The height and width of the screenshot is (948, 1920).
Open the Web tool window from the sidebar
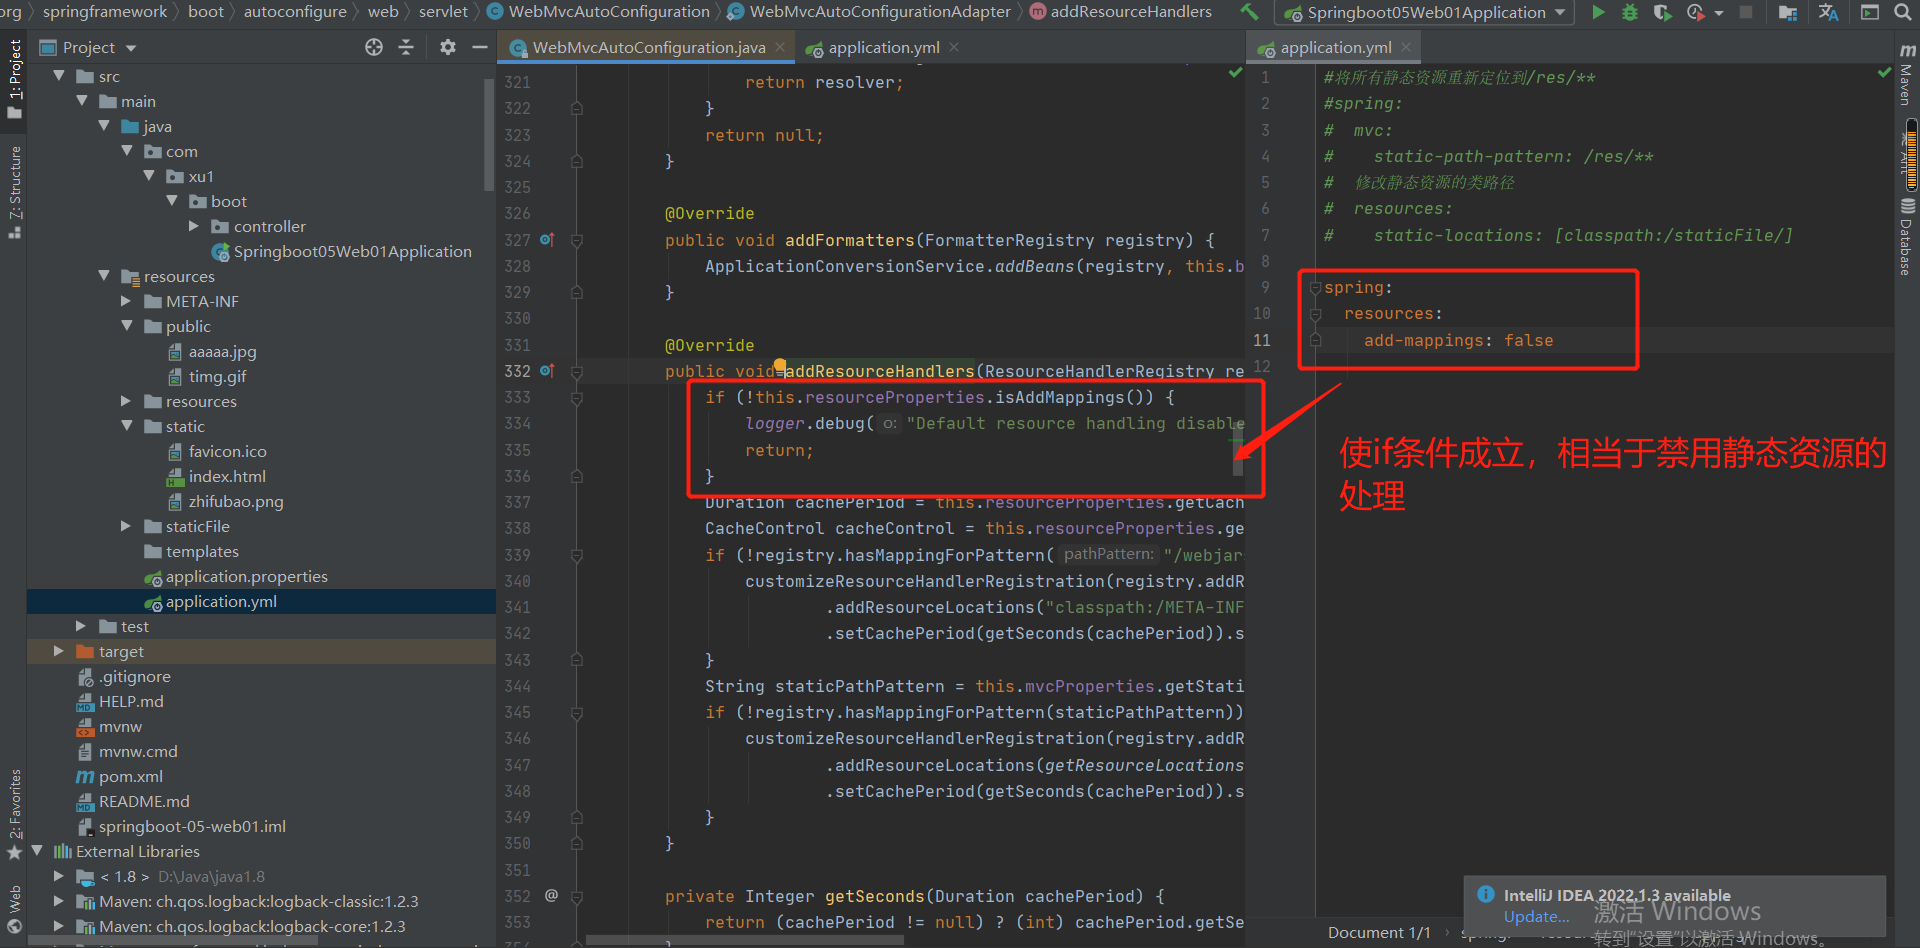(15, 908)
